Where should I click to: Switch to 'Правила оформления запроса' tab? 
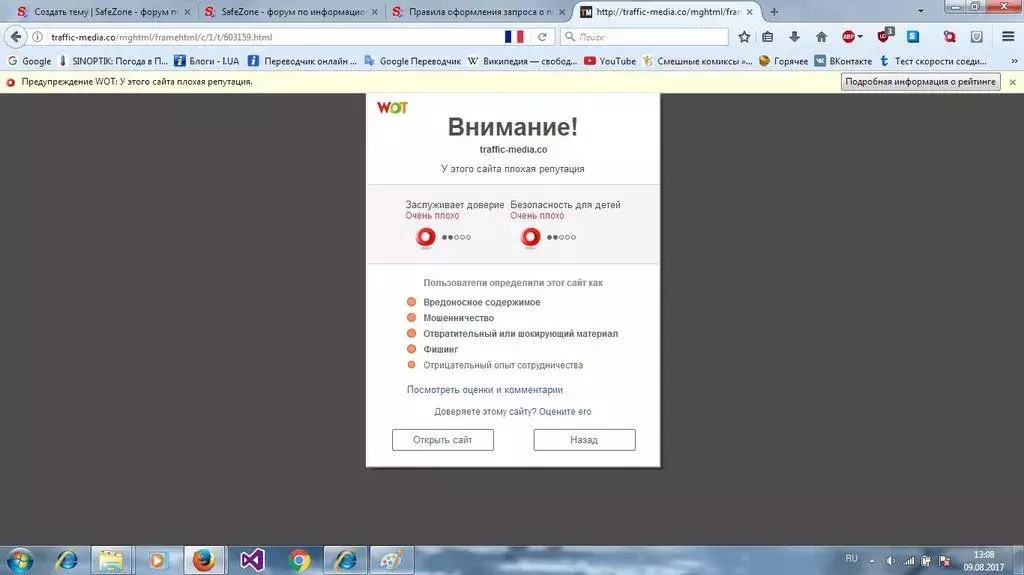coord(480,12)
